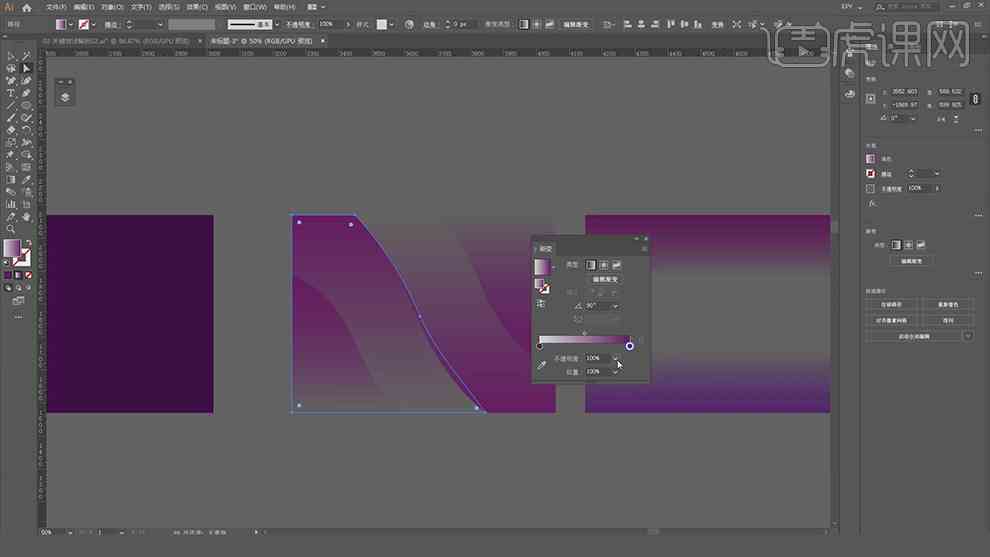Screen dimensions: 990x557
Task: Select the Type tool
Action: [11, 93]
